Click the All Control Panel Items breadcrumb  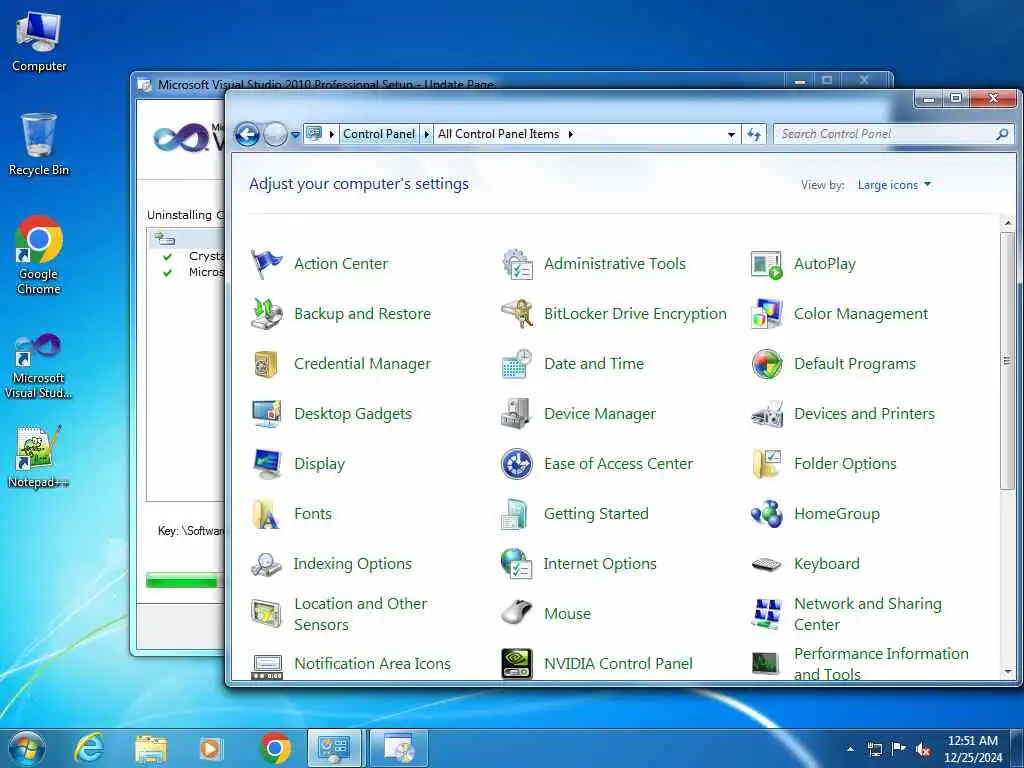click(498, 134)
